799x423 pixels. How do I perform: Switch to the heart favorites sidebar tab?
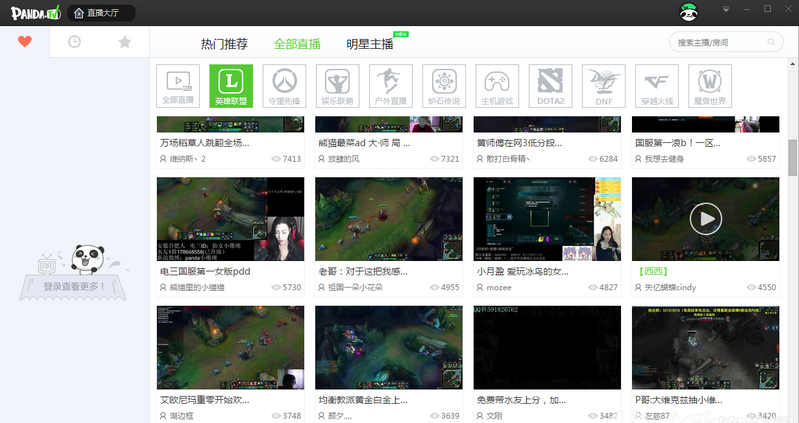pyautogui.click(x=25, y=42)
